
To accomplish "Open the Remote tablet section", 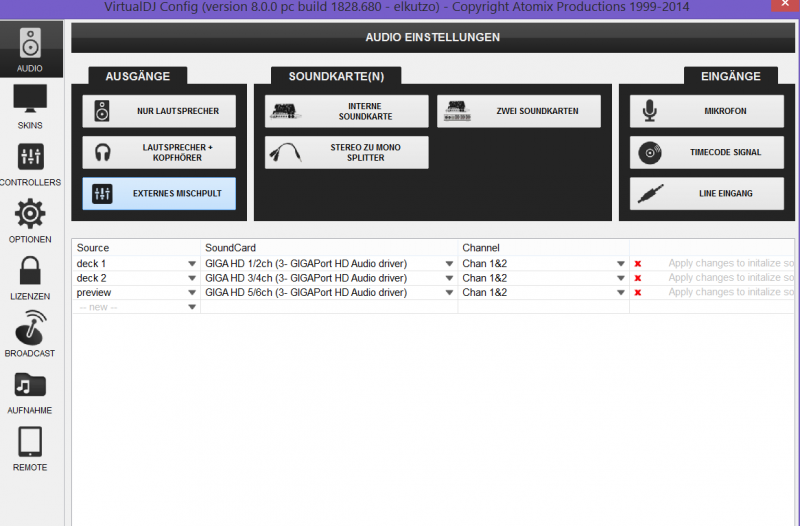I will 30,449.
